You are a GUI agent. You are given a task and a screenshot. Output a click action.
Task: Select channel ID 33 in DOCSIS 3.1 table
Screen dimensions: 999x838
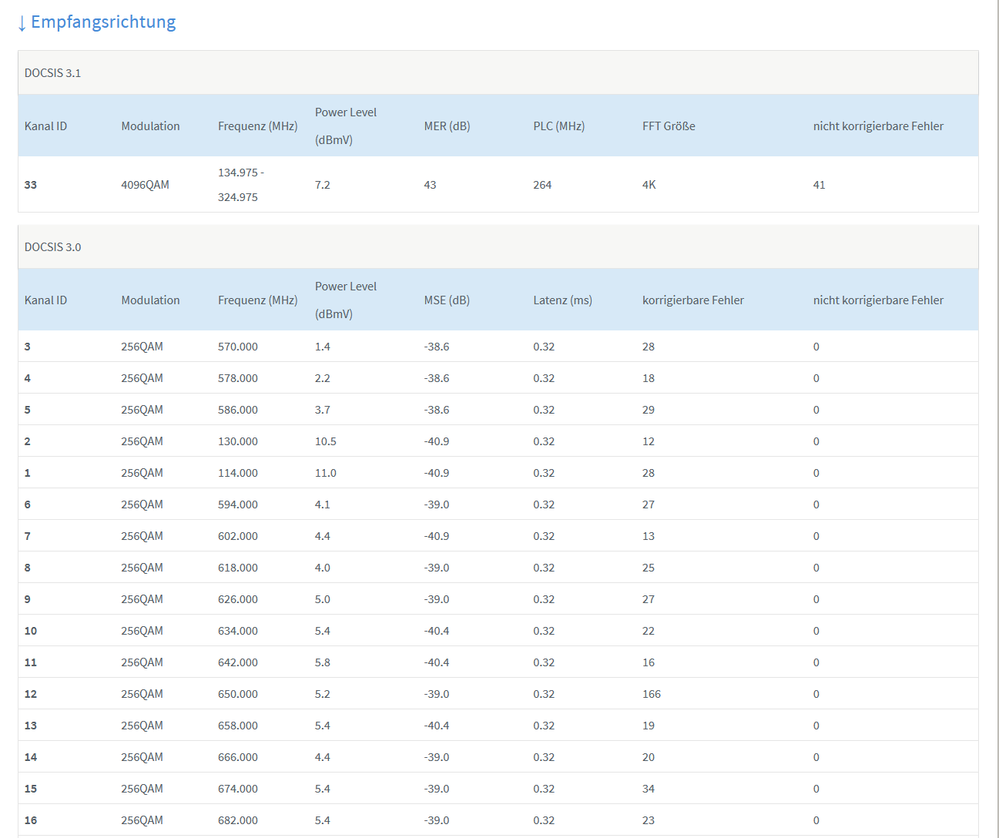coord(31,185)
